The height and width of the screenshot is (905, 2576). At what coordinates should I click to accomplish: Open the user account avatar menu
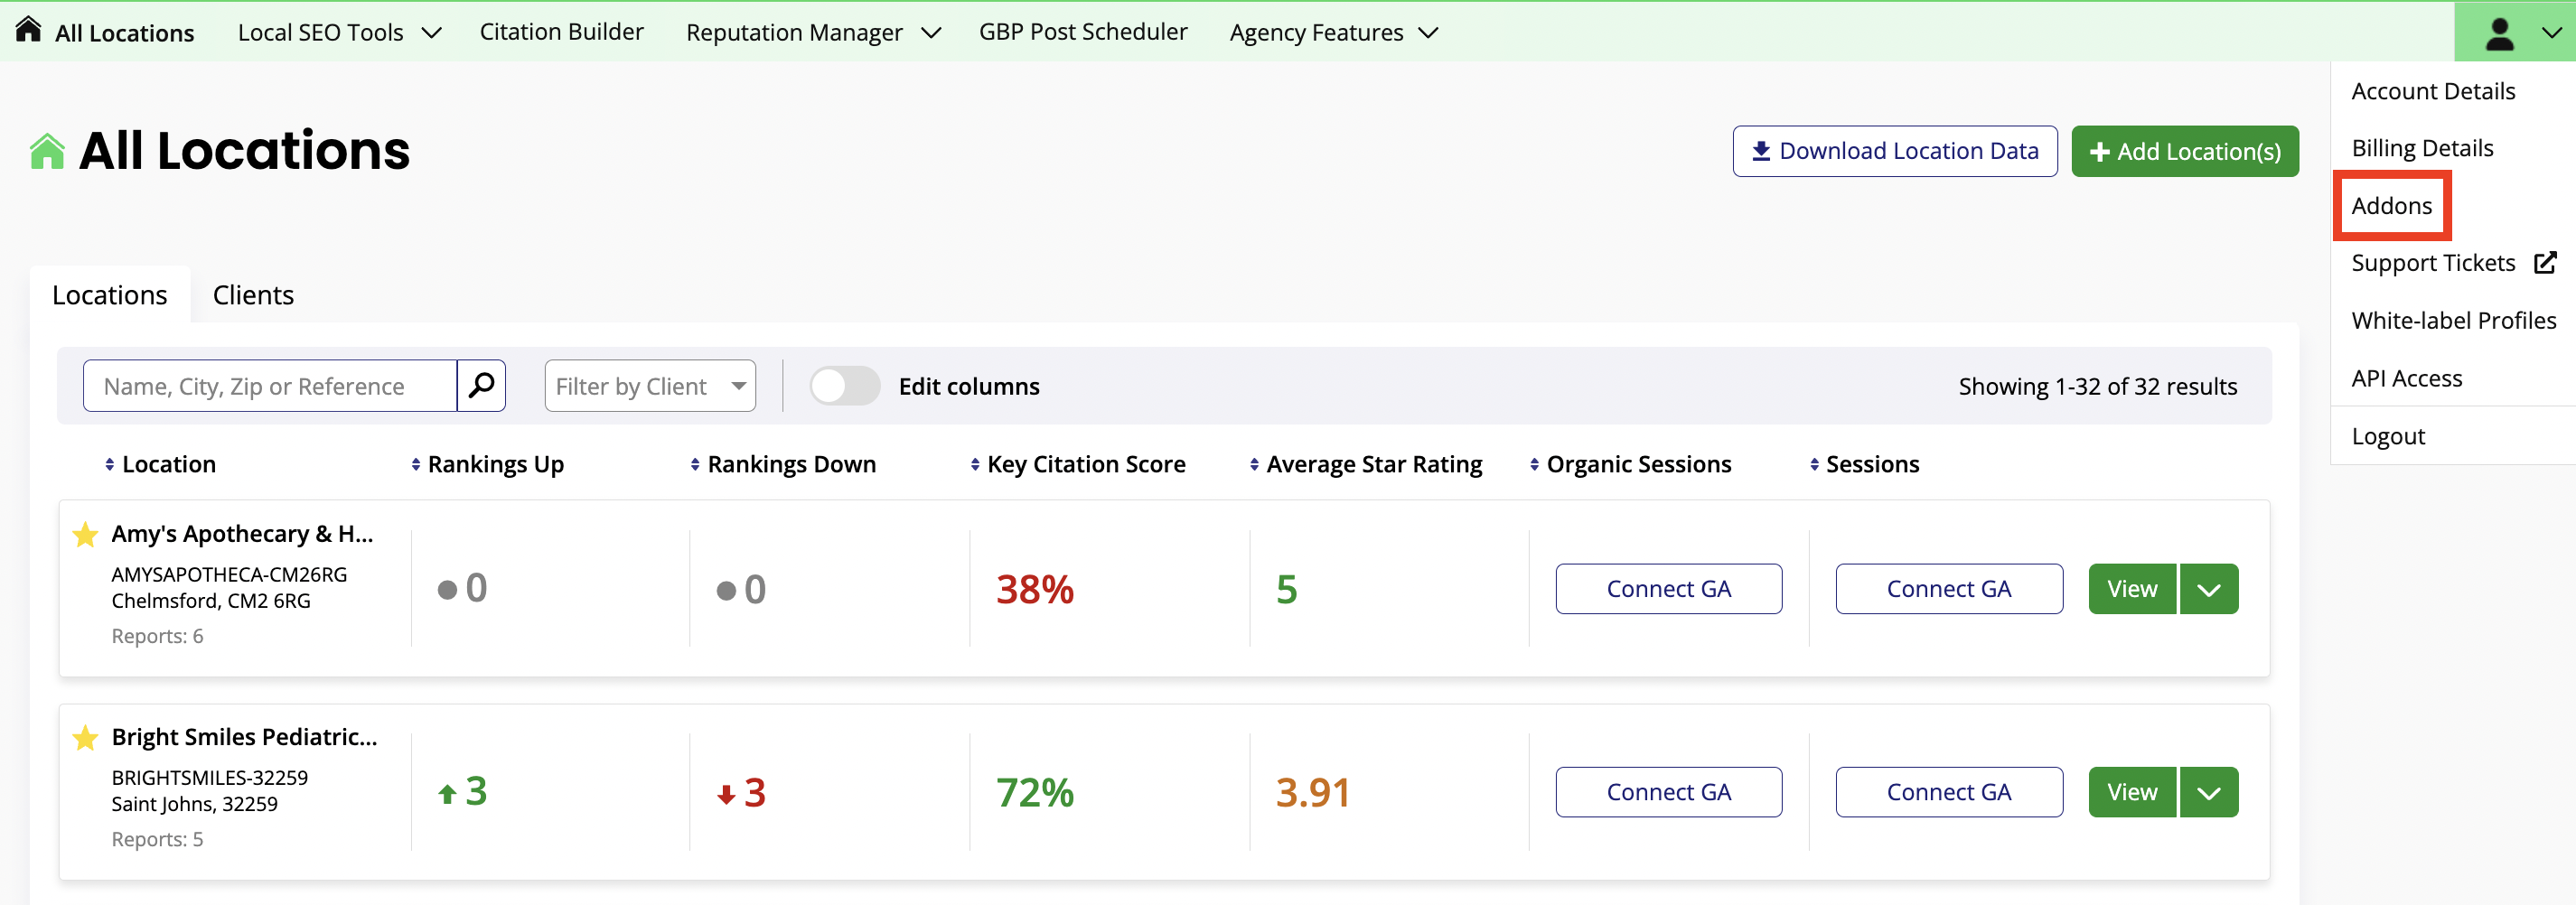pos(2512,32)
